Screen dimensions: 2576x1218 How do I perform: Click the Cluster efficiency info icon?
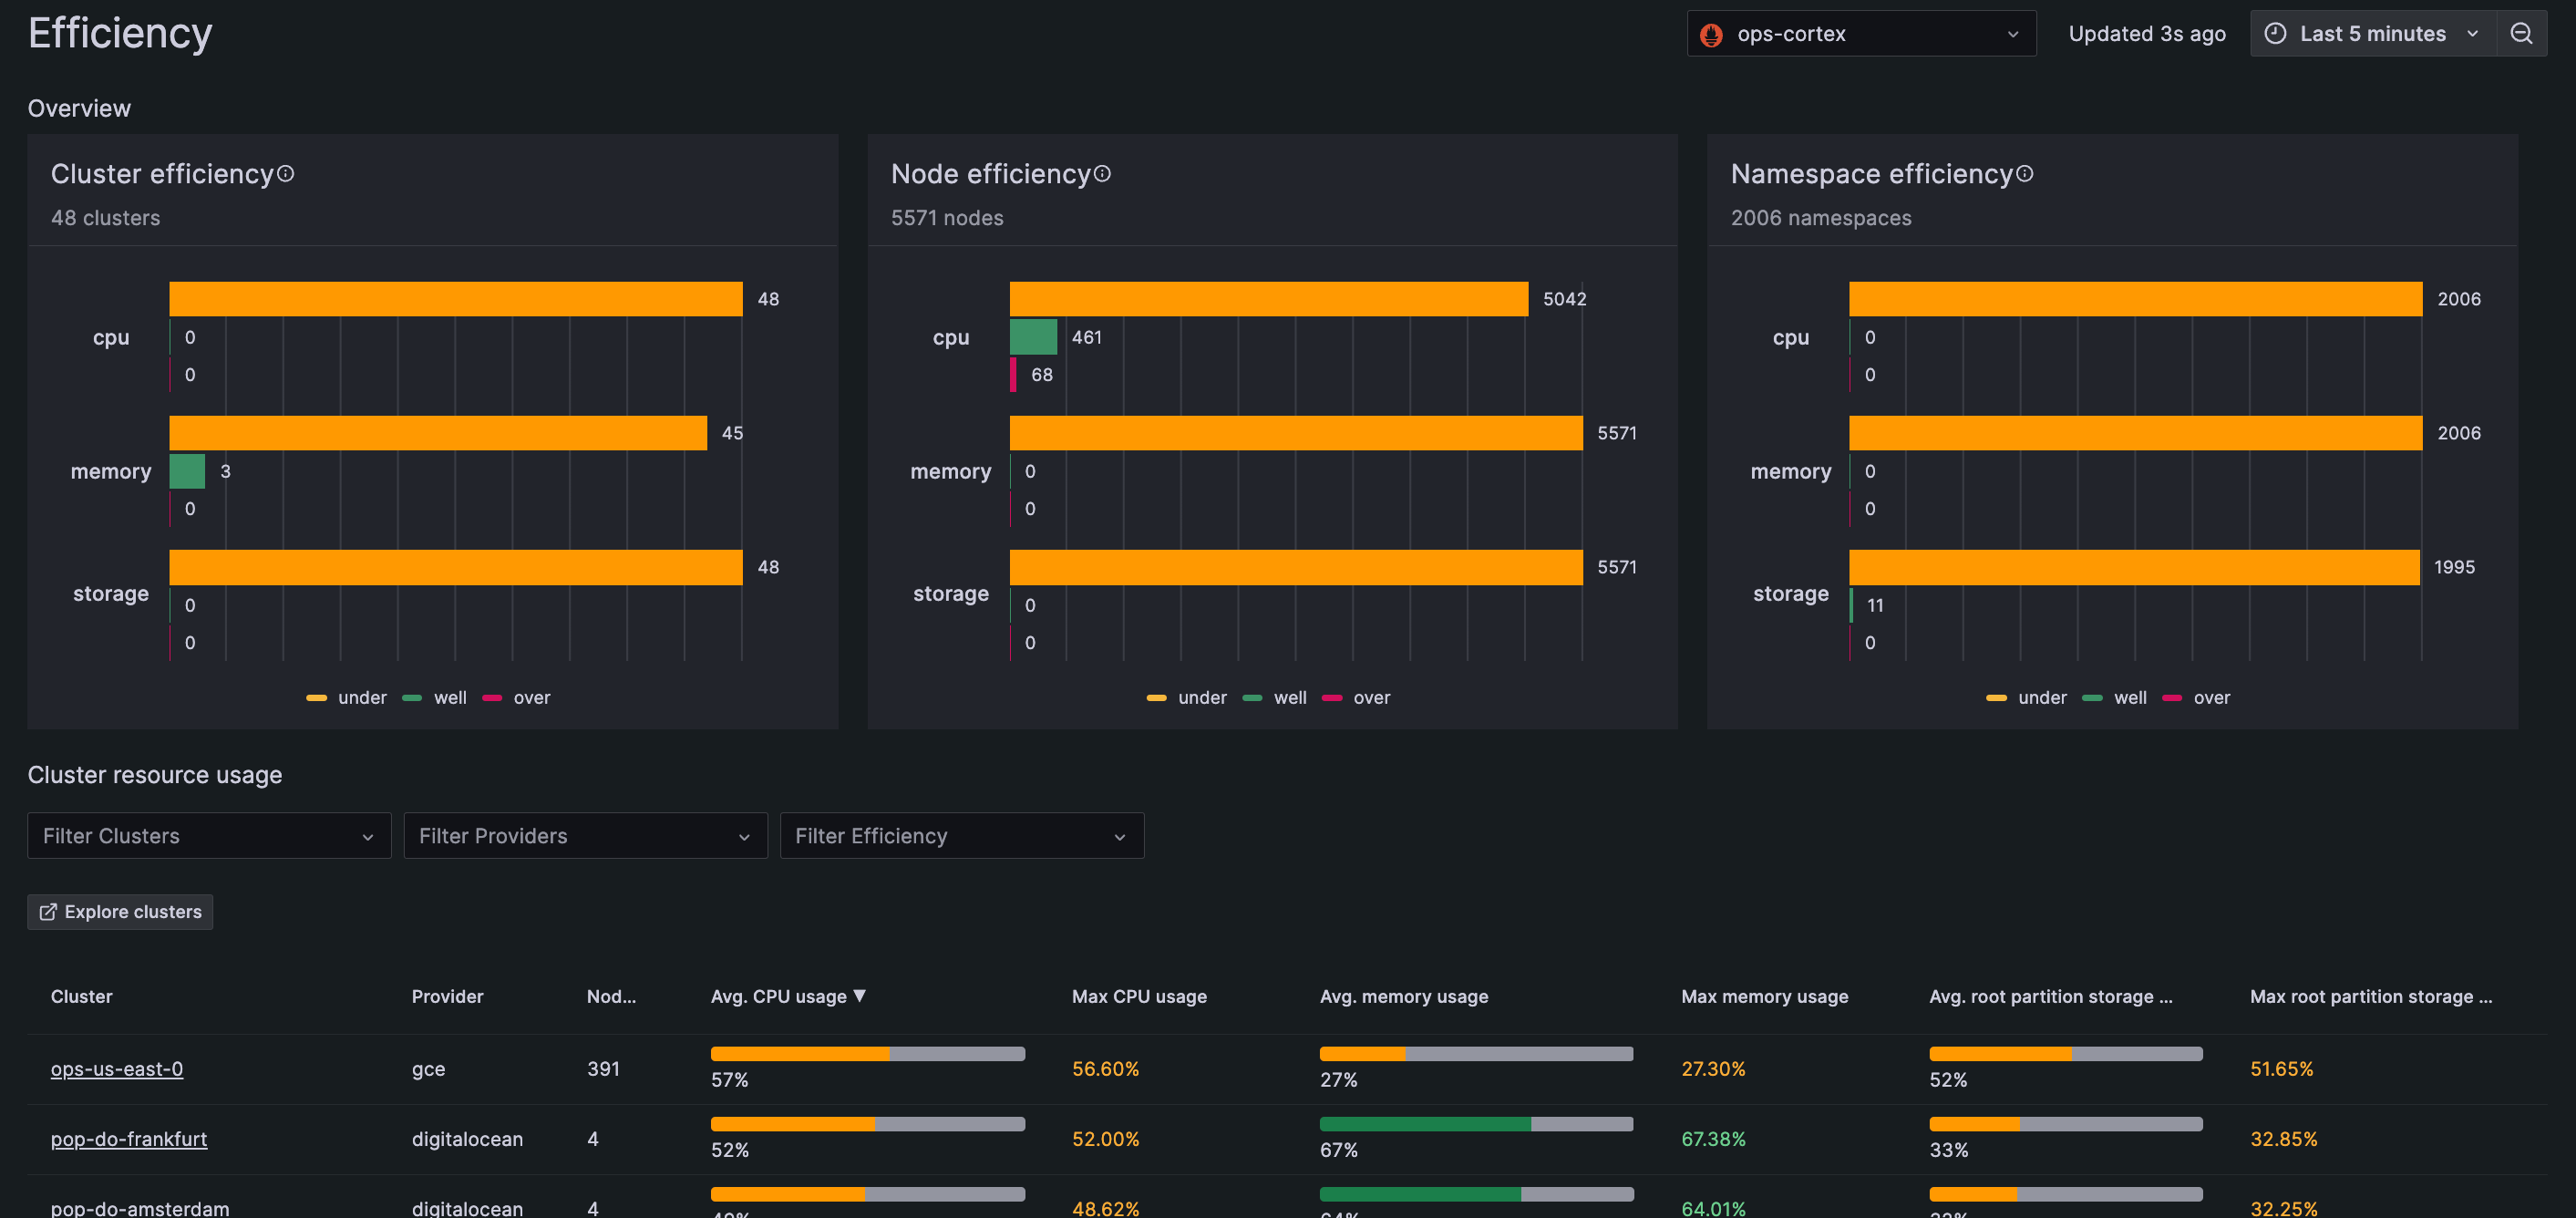286,174
